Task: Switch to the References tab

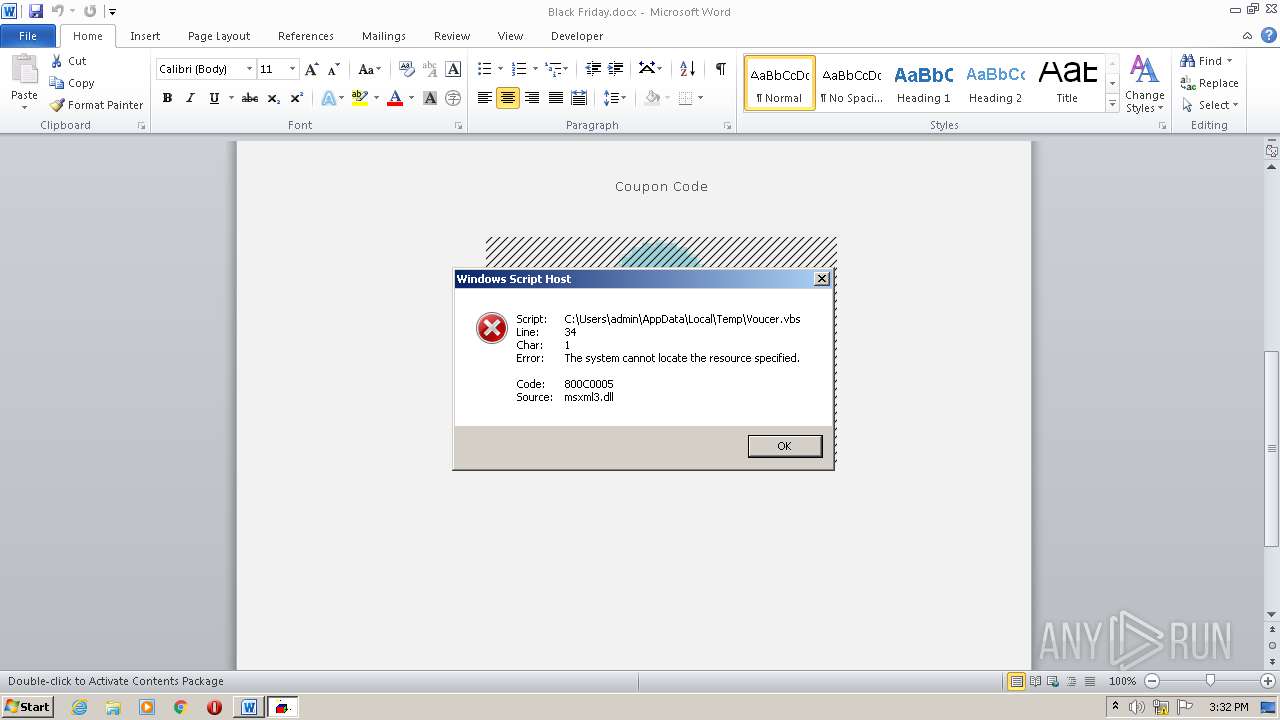Action: (306, 36)
